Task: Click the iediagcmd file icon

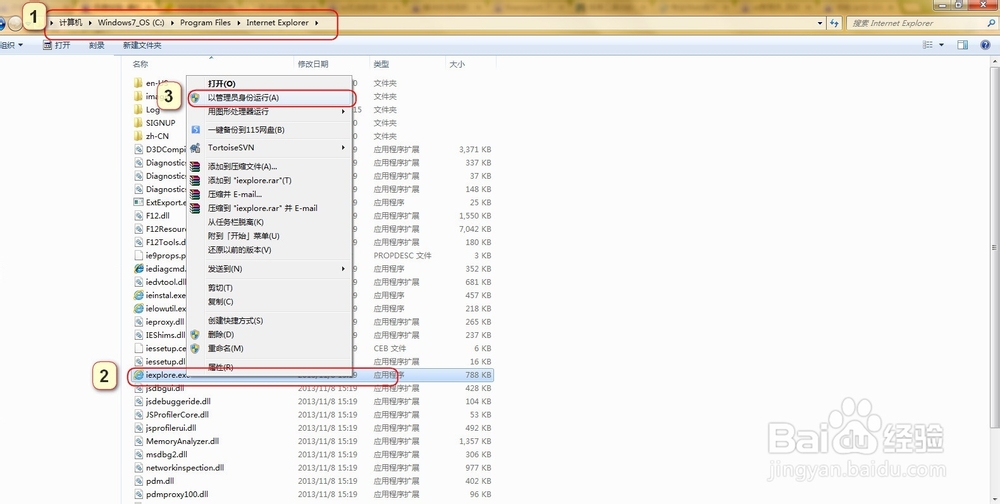Action: (138, 269)
